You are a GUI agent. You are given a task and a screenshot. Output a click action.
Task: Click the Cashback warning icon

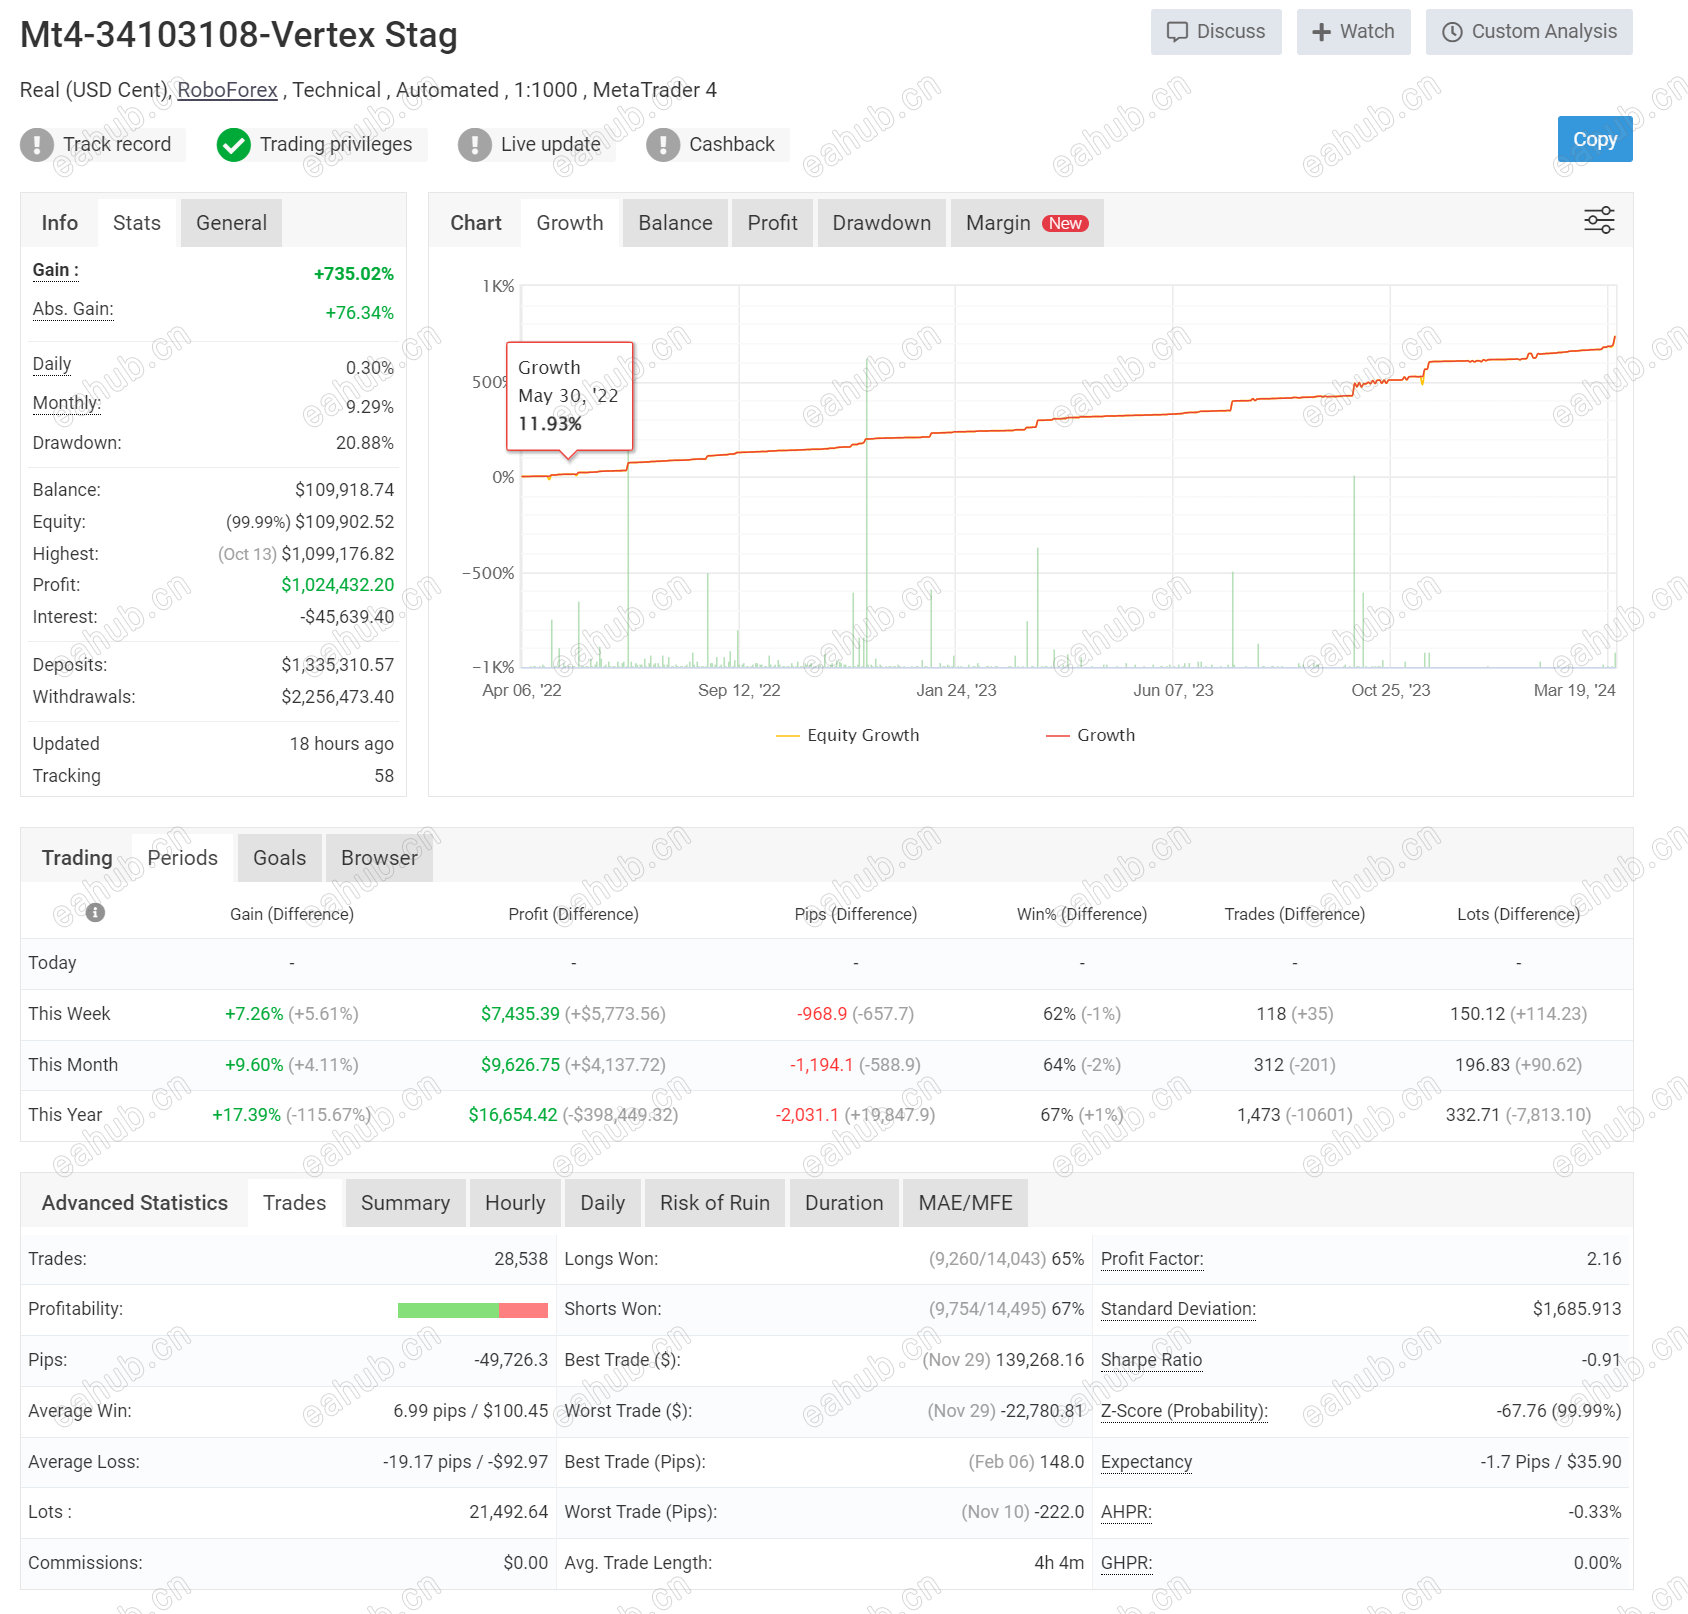[662, 144]
